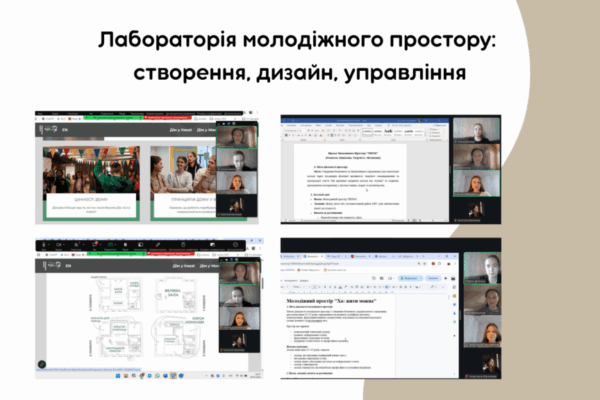Switch language via the EN link in the top-left screenshot

tap(66, 129)
